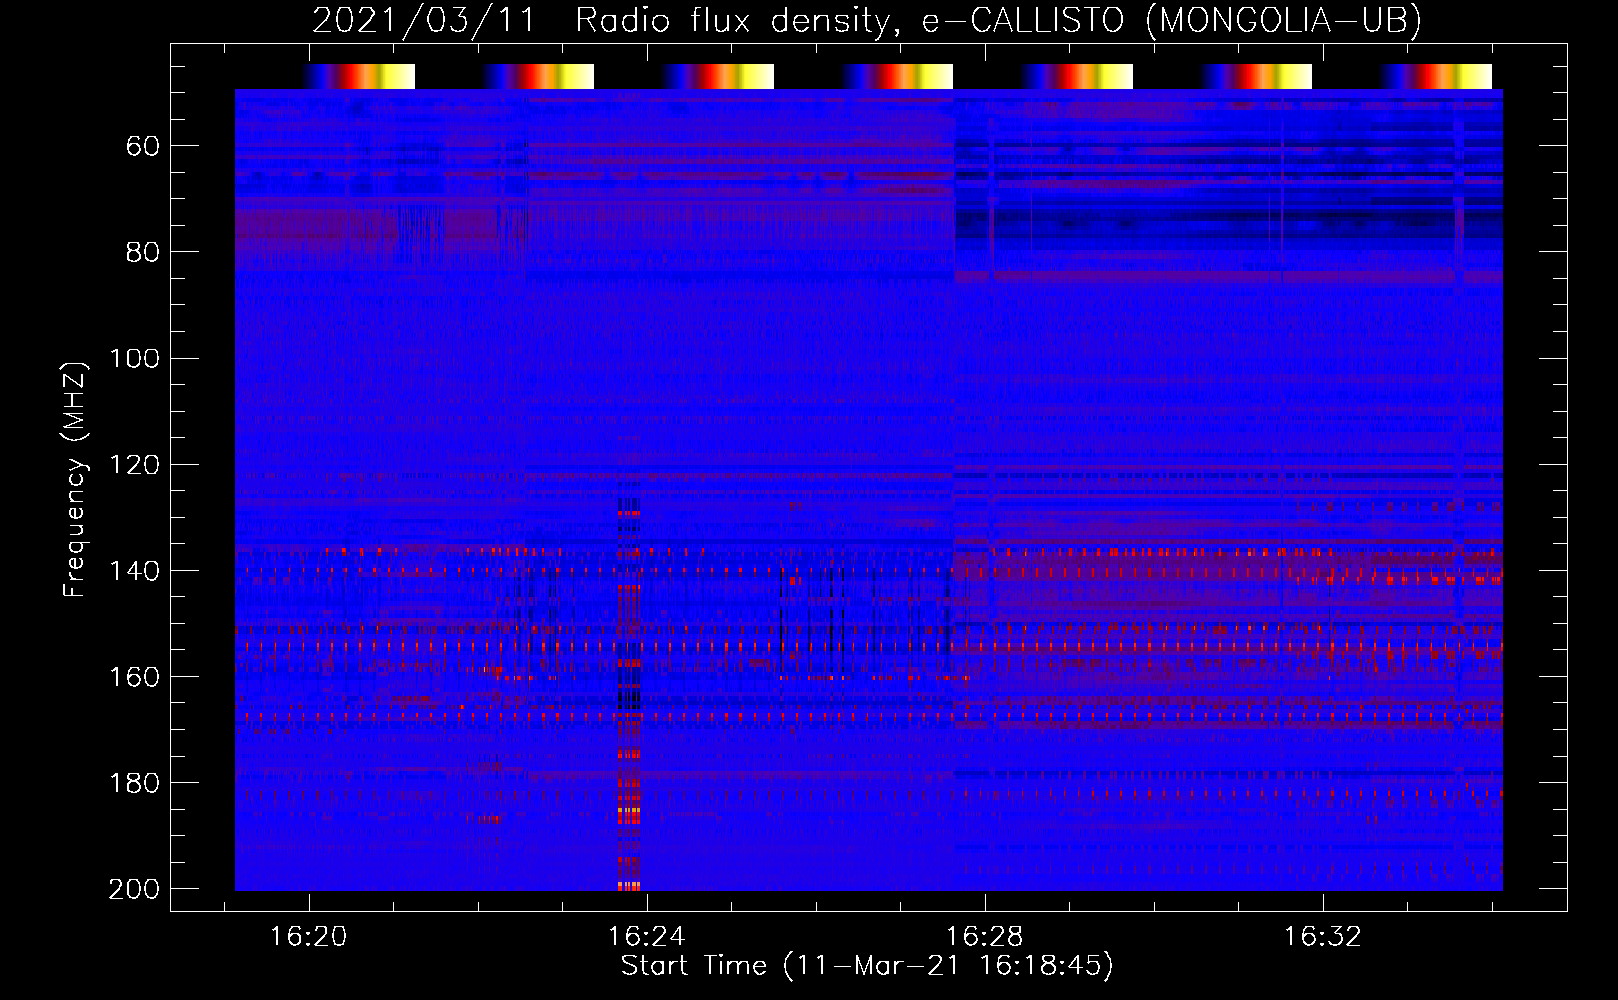Click the '140' frequency tick label
This screenshot has width=1618, height=1000.
tap(135, 571)
